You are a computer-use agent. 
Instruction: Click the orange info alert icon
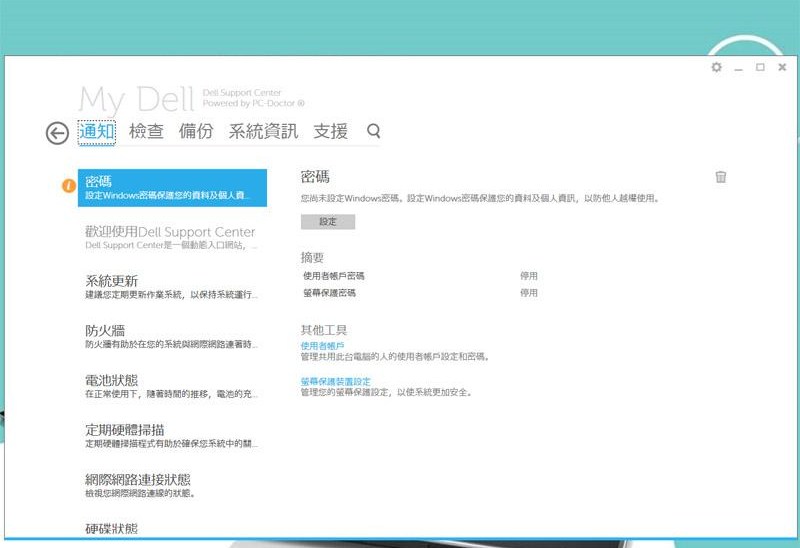pyautogui.click(x=68, y=186)
